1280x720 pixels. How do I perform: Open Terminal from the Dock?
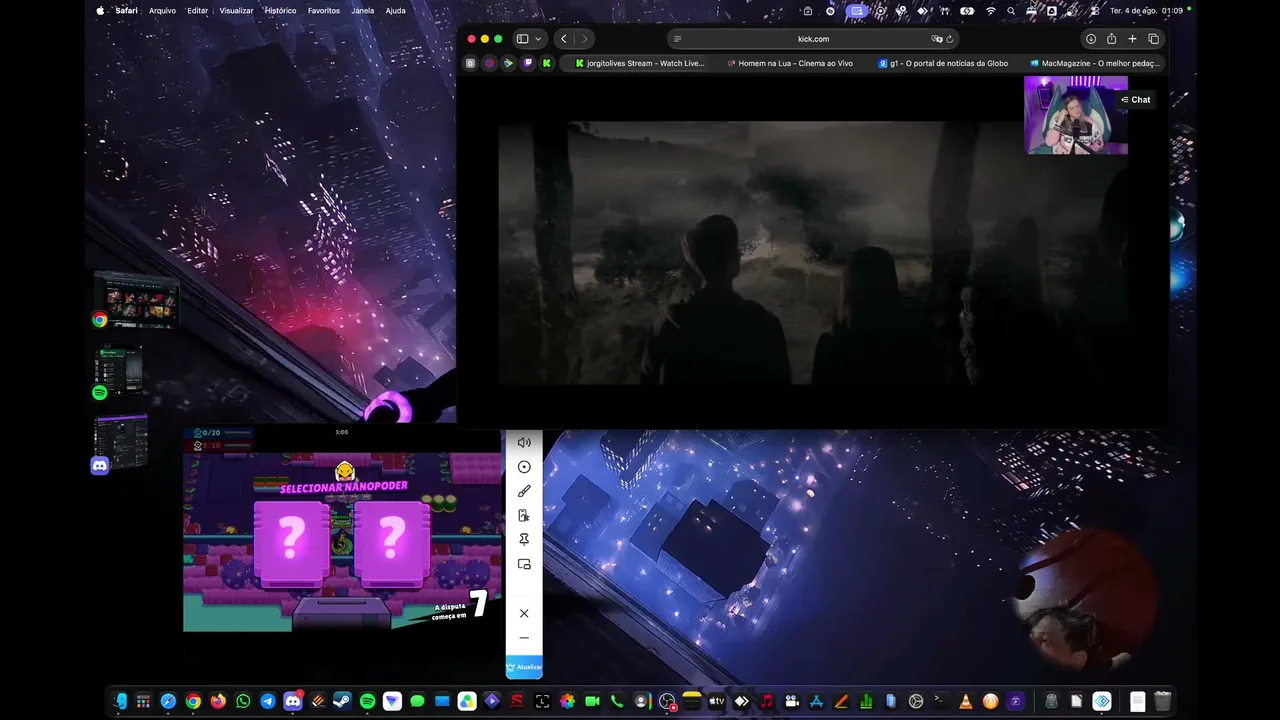pyautogui.click(x=940, y=701)
